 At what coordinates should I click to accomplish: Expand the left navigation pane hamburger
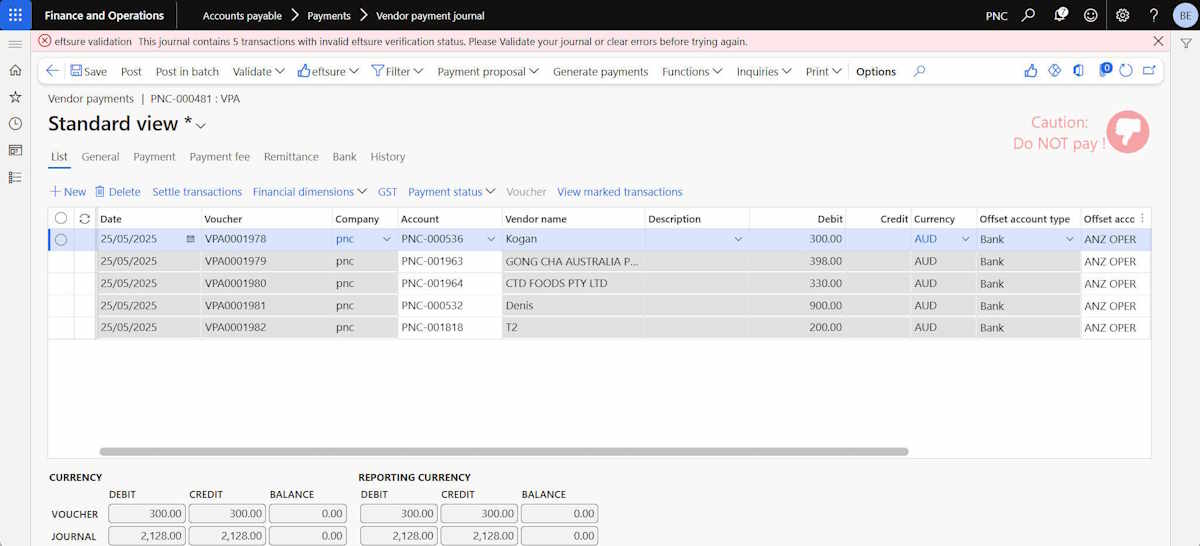click(x=15, y=44)
